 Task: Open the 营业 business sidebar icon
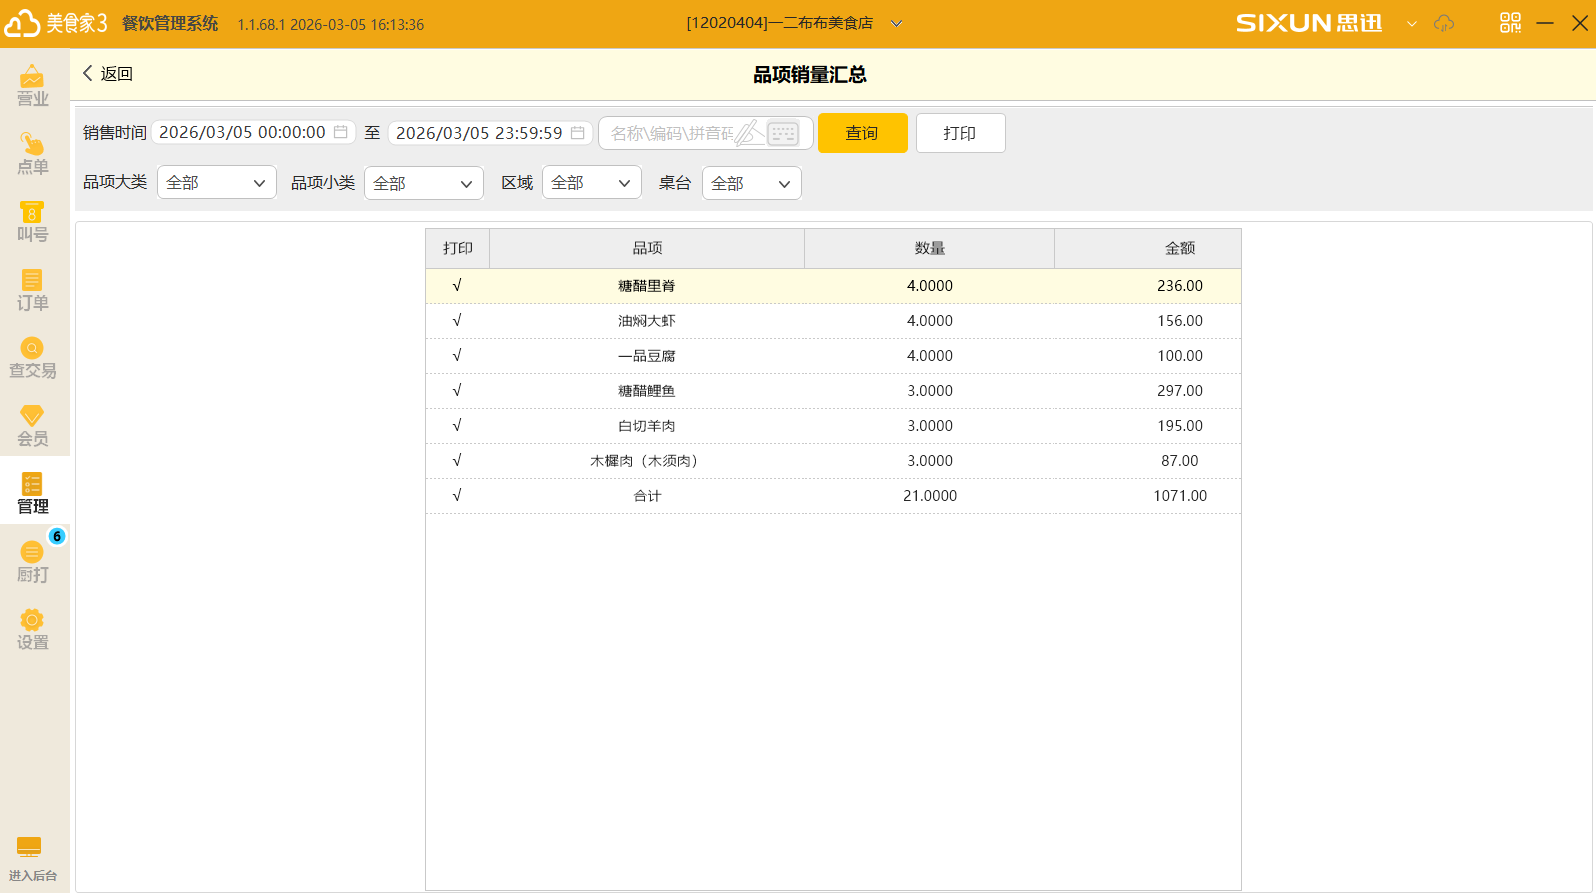[32, 85]
